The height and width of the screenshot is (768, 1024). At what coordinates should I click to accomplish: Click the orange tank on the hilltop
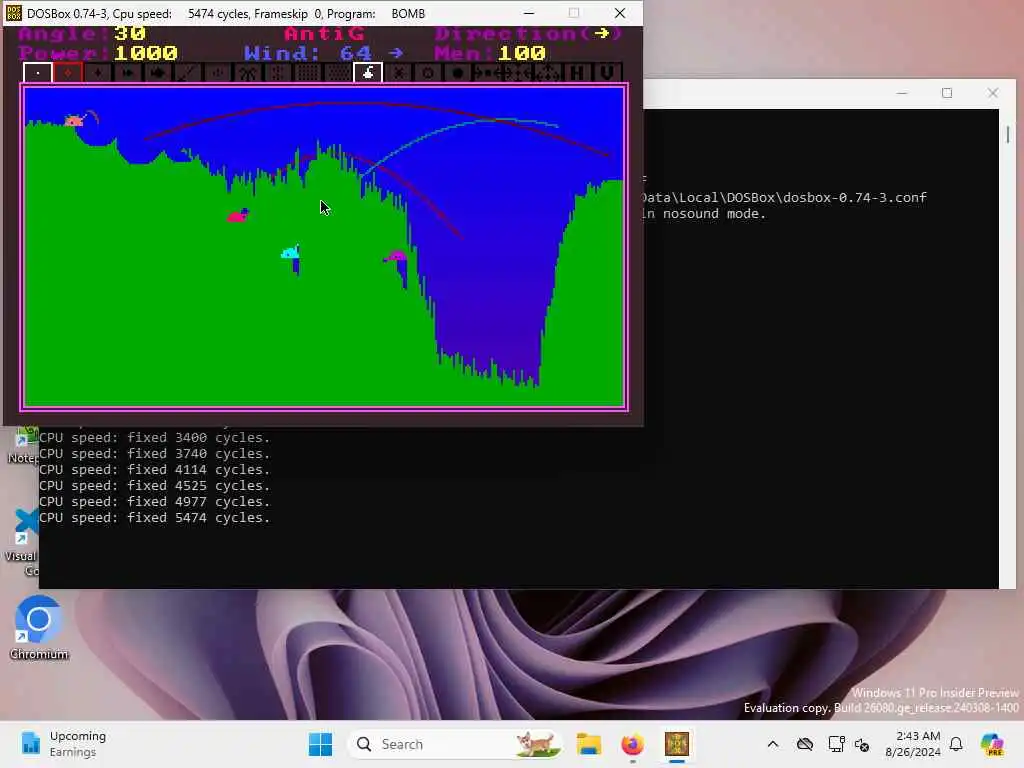coord(74,120)
